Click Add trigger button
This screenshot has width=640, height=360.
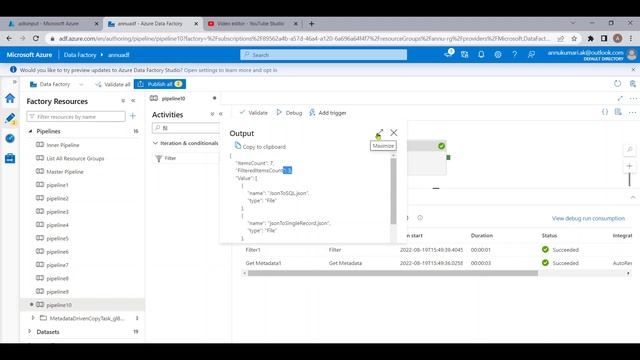point(328,113)
